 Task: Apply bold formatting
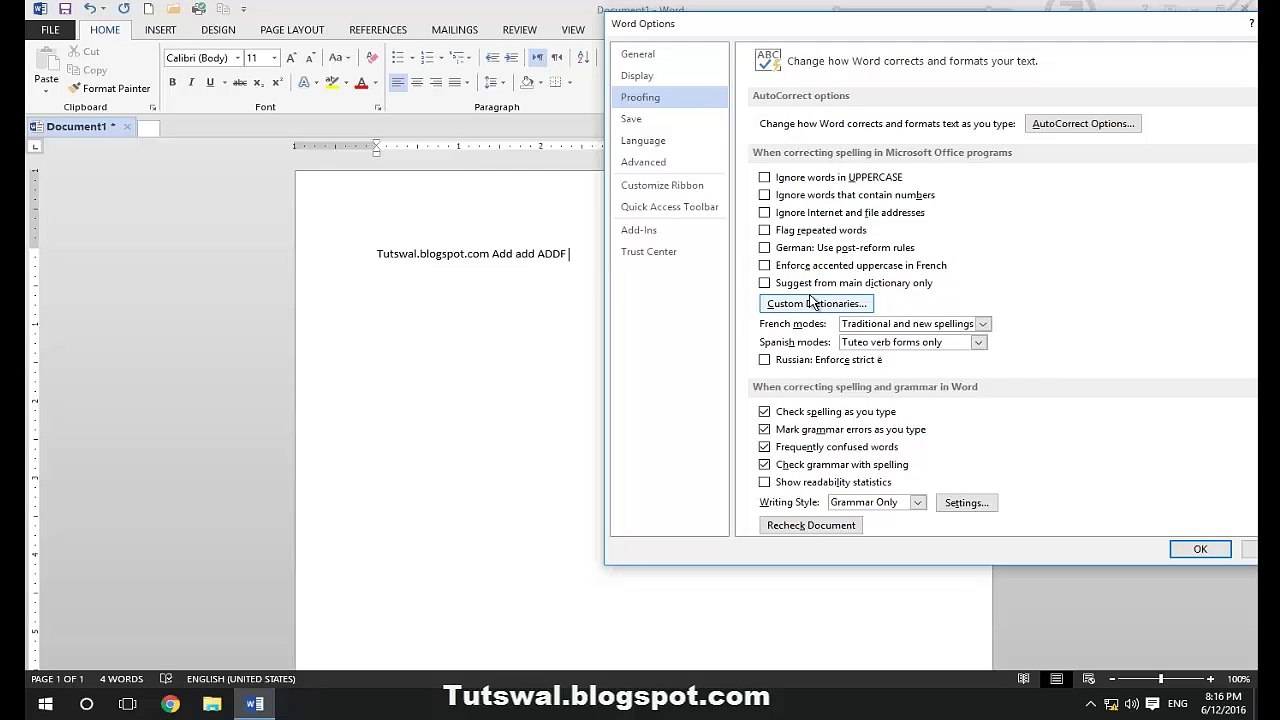(x=172, y=82)
